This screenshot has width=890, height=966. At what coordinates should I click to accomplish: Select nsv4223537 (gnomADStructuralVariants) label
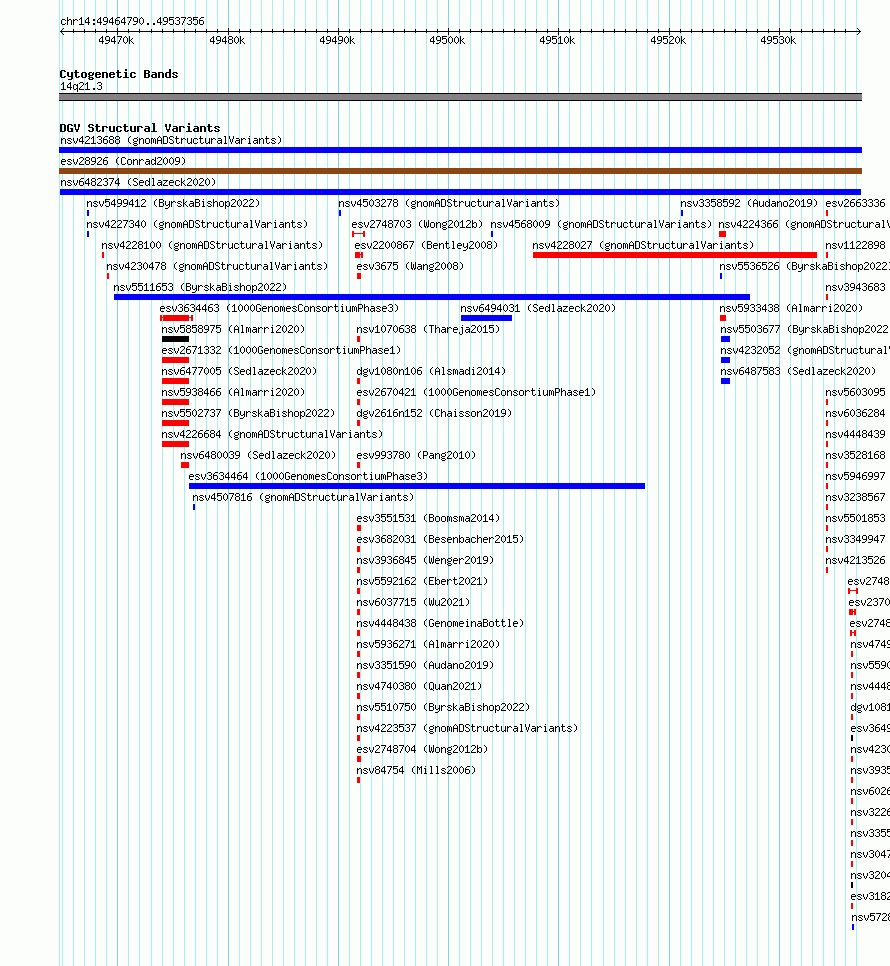pos(467,728)
